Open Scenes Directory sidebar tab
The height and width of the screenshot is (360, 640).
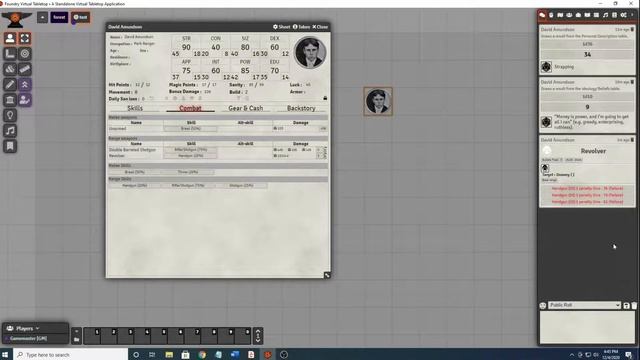click(560, 15)
